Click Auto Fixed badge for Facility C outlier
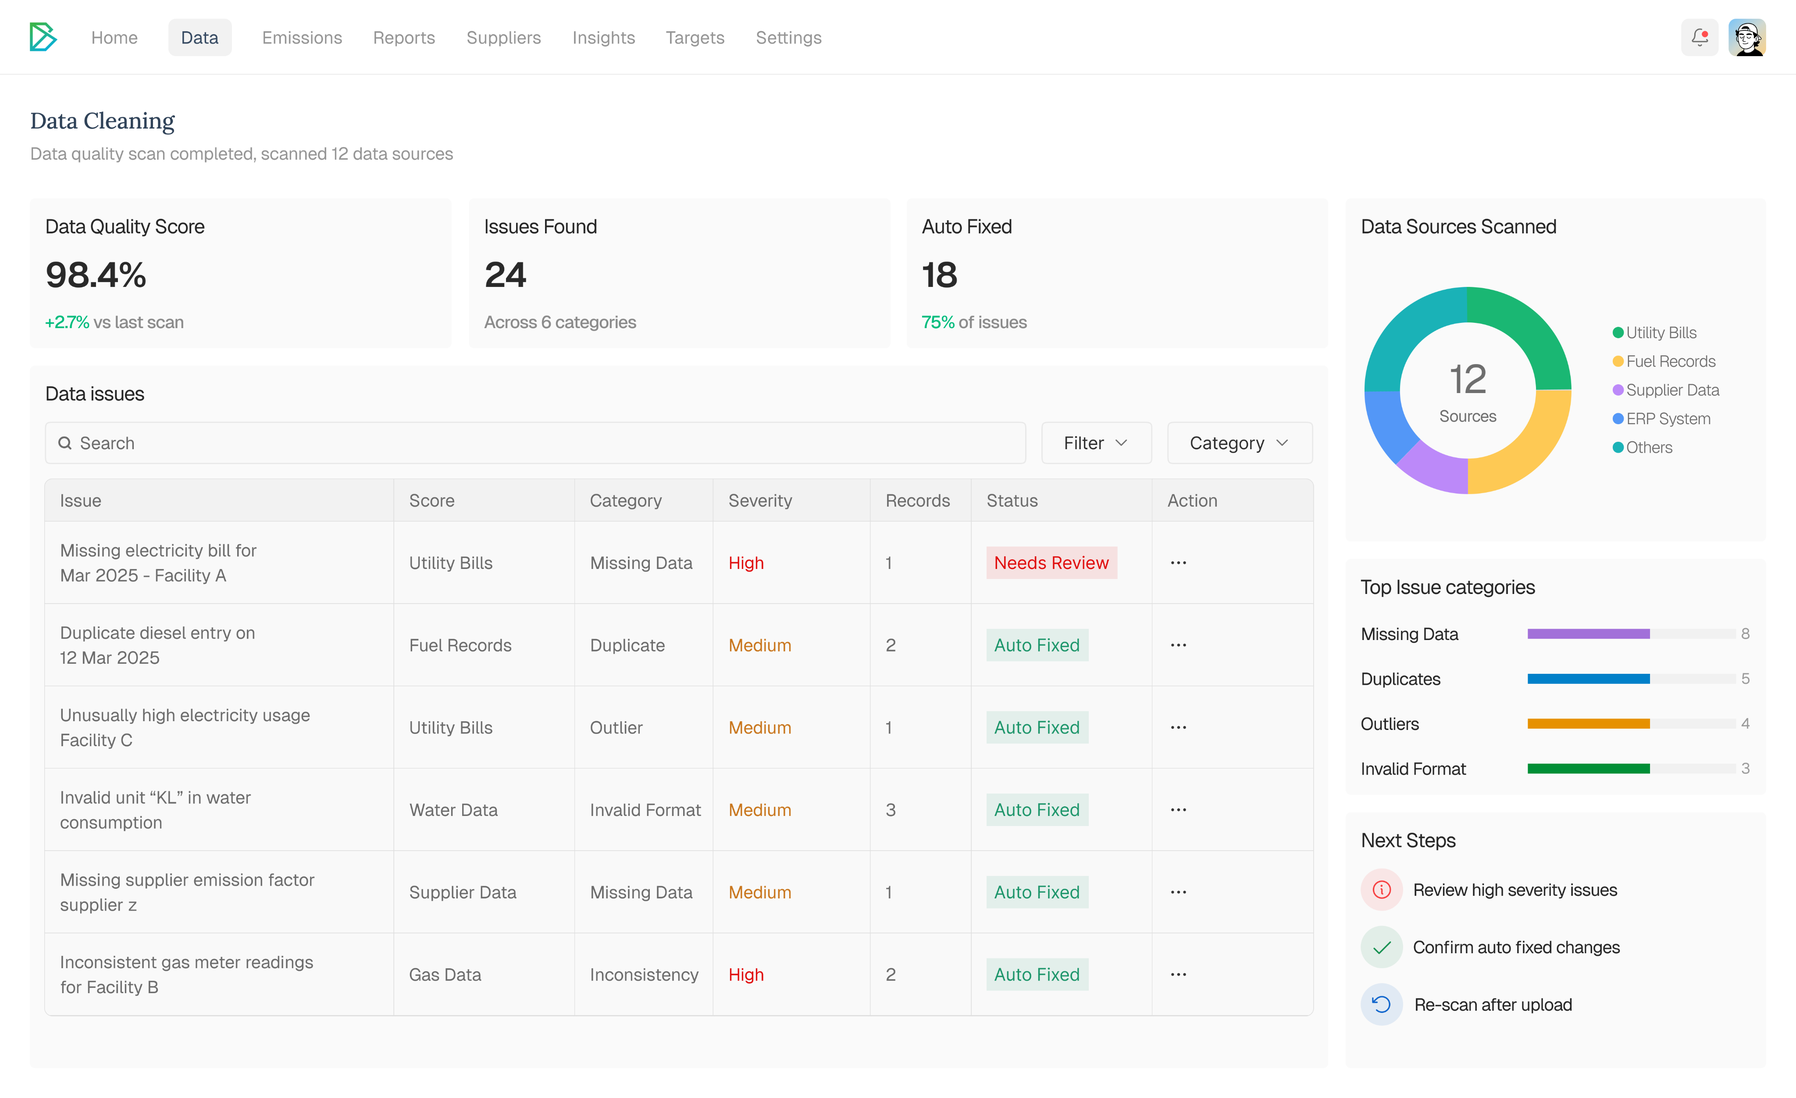 coord(1037,727)
